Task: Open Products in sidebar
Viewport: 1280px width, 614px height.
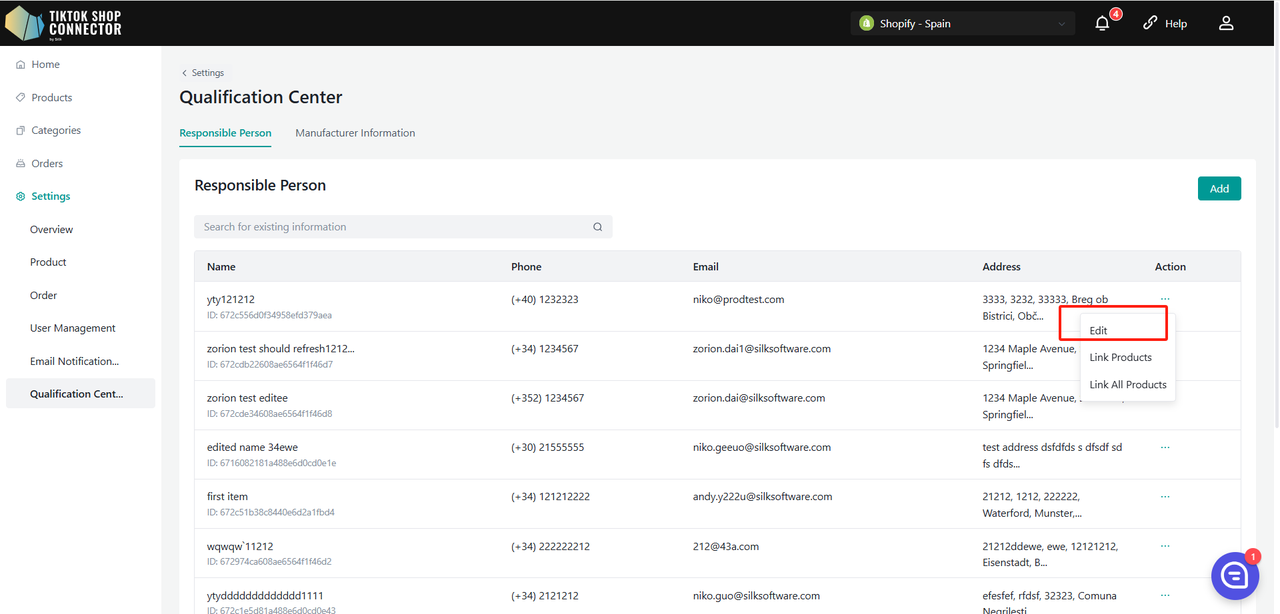Action: pos(51,97)
